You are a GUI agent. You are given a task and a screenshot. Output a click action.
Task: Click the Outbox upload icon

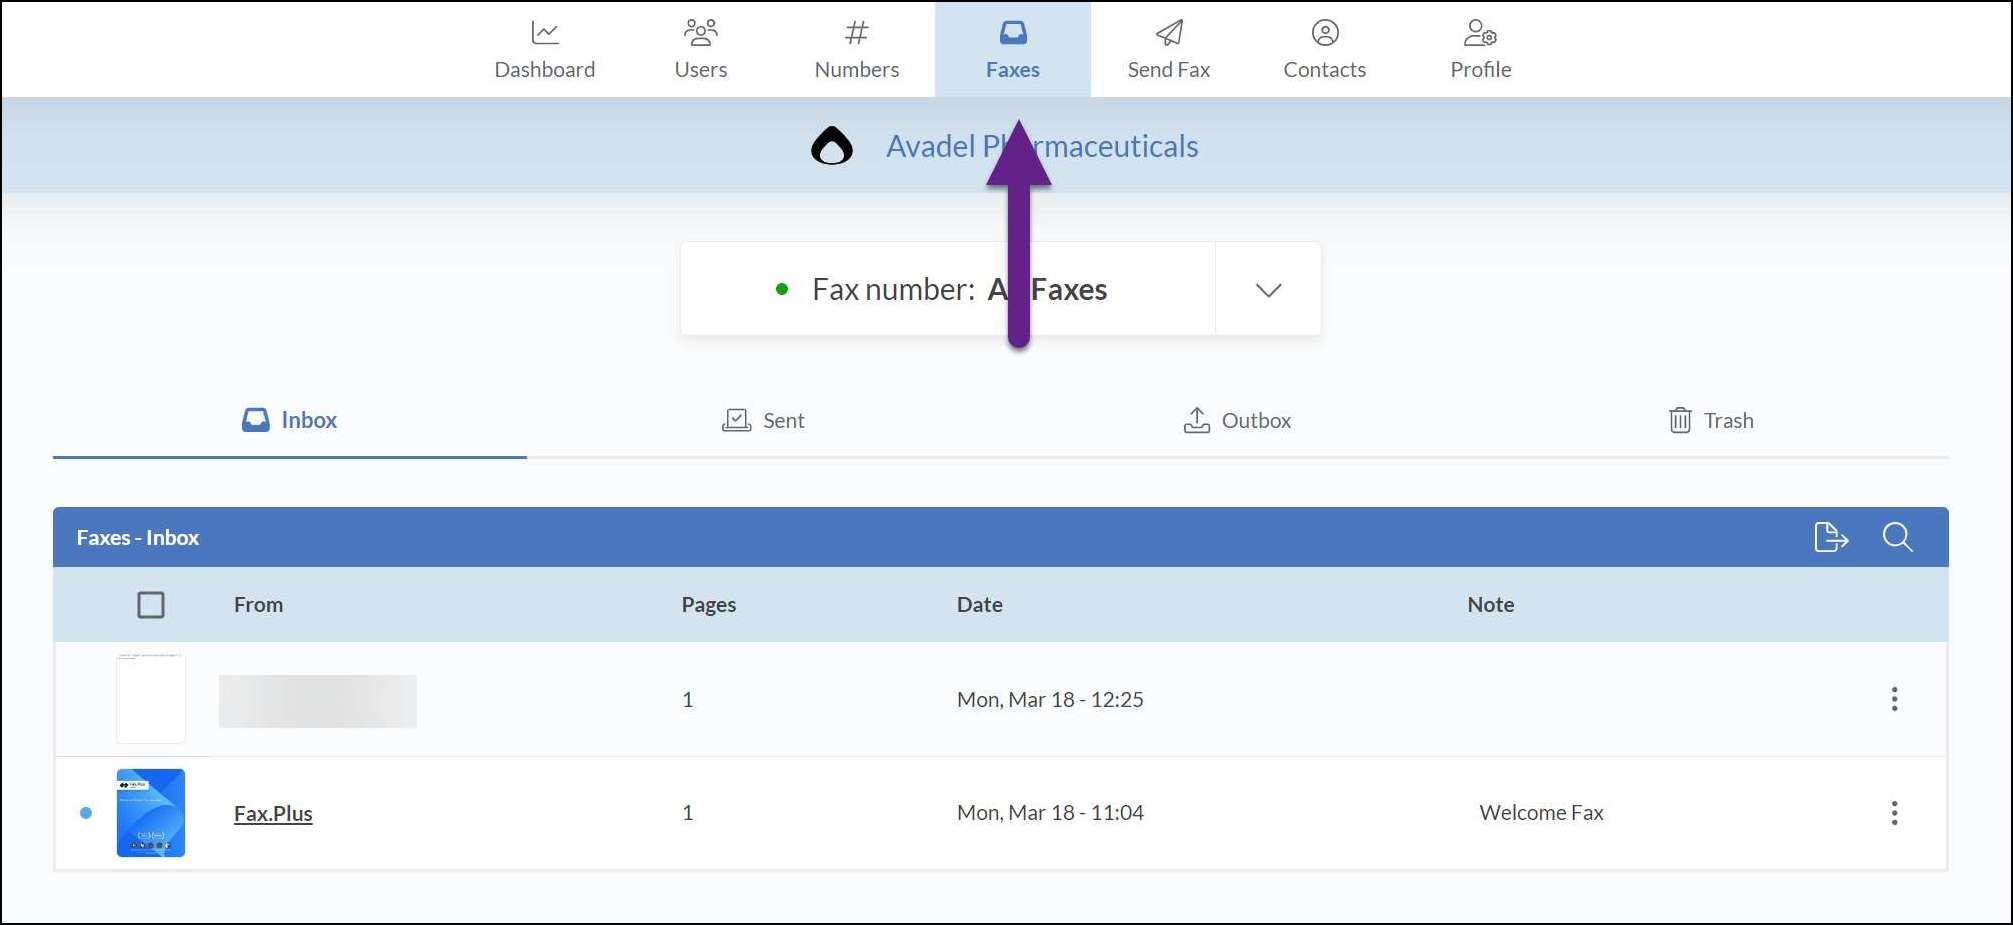pos(1196,420)
